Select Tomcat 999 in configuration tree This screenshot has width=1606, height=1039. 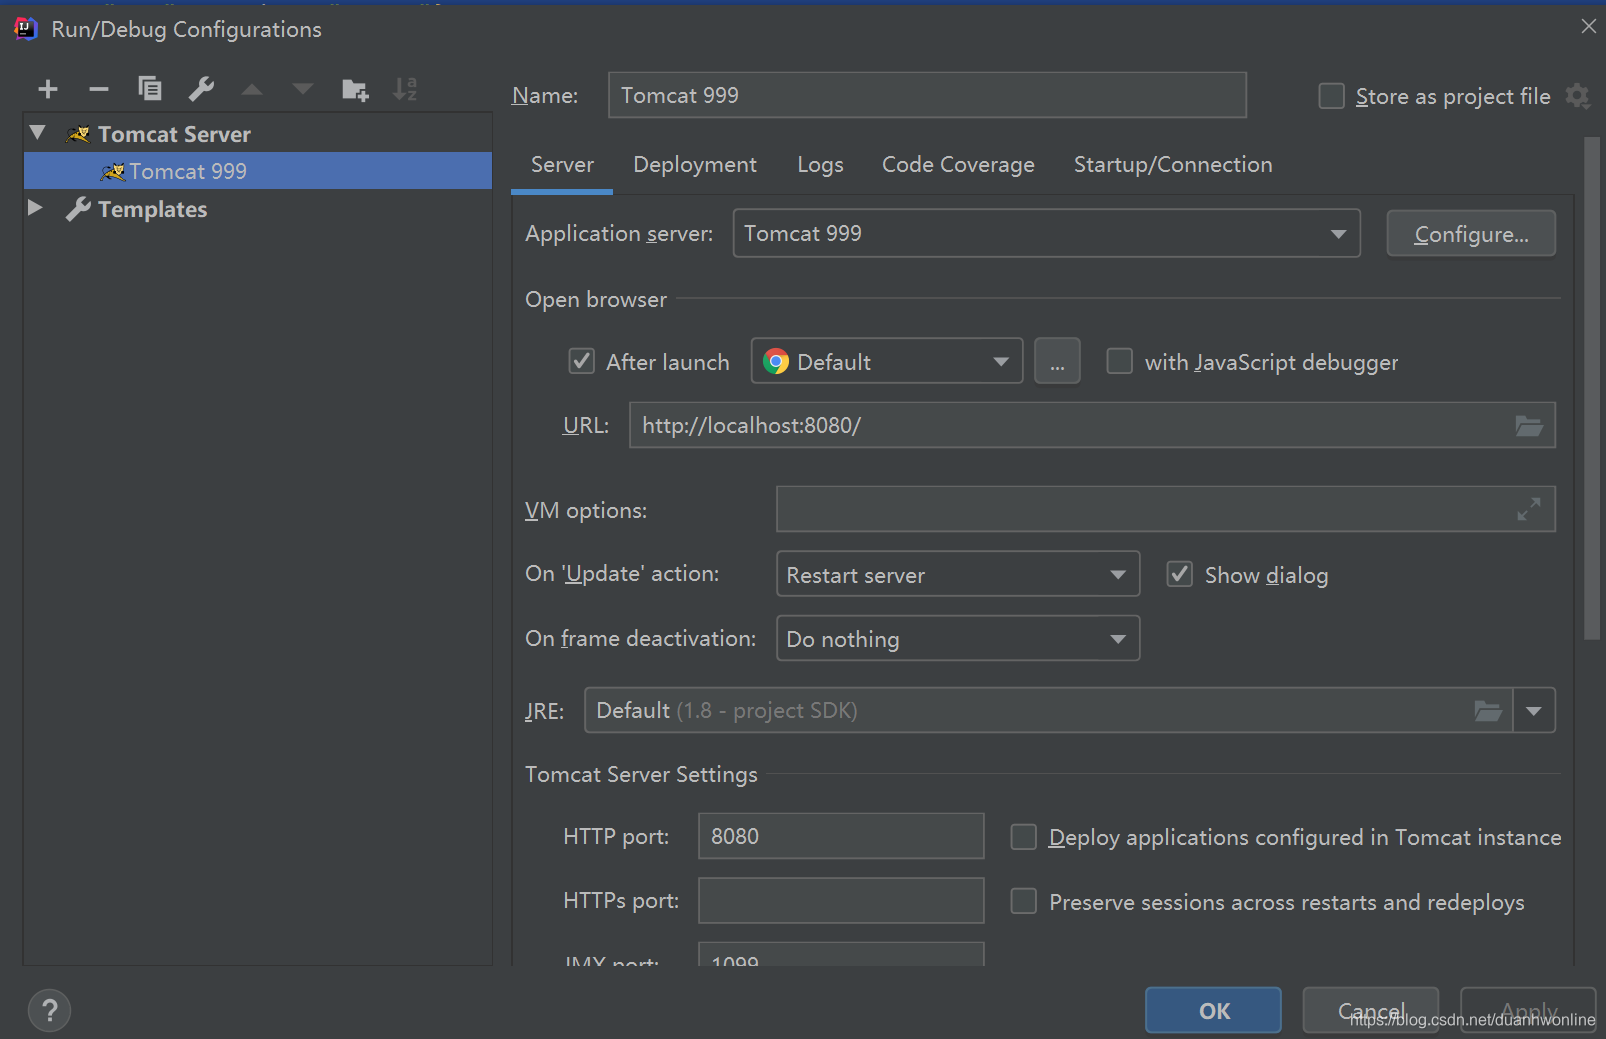(258, 171)
